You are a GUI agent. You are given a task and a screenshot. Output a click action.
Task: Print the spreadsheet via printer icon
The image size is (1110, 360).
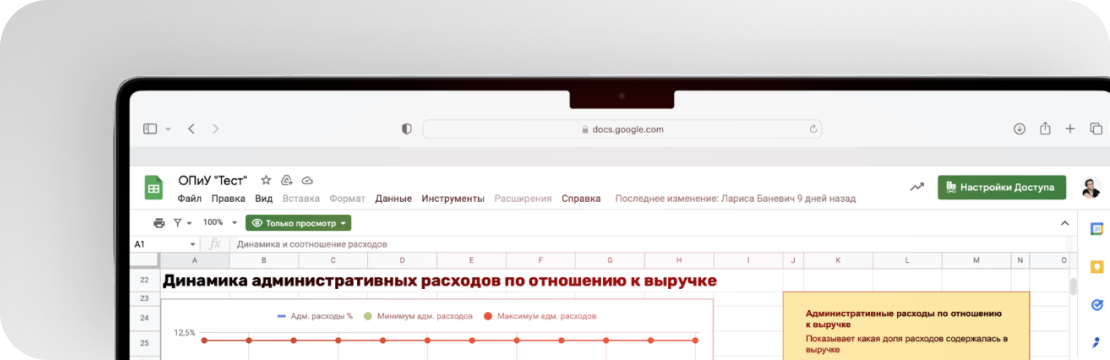pos(159,223)
